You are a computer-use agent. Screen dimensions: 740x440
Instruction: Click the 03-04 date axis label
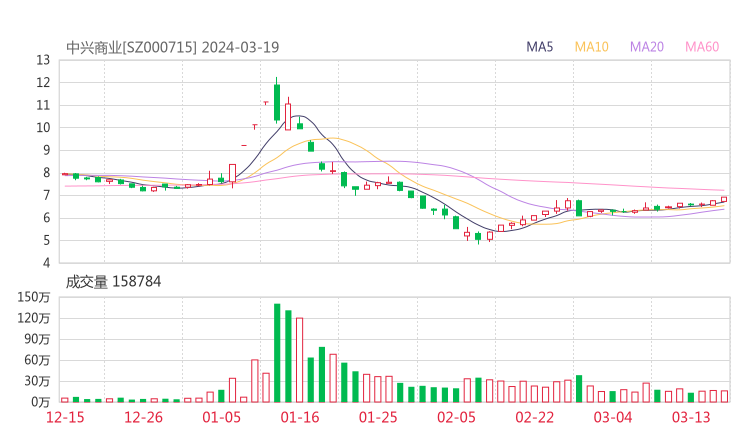613,417
